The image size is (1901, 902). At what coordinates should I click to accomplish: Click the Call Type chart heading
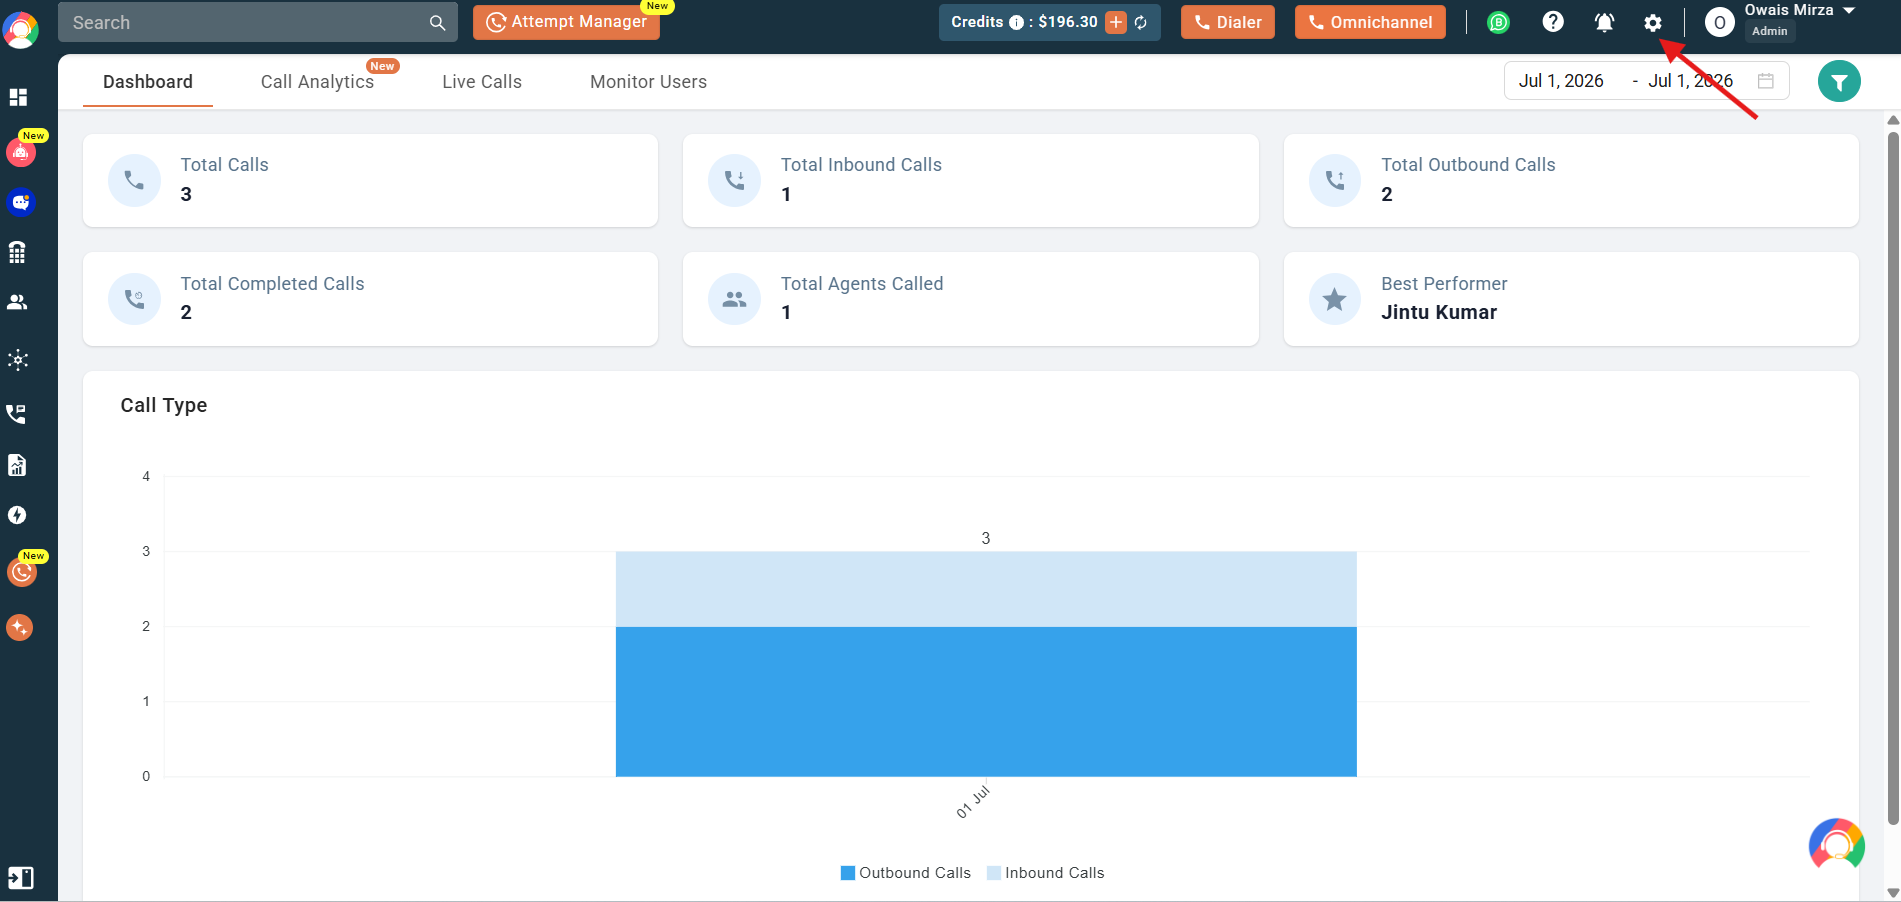(x=164, y=405)
